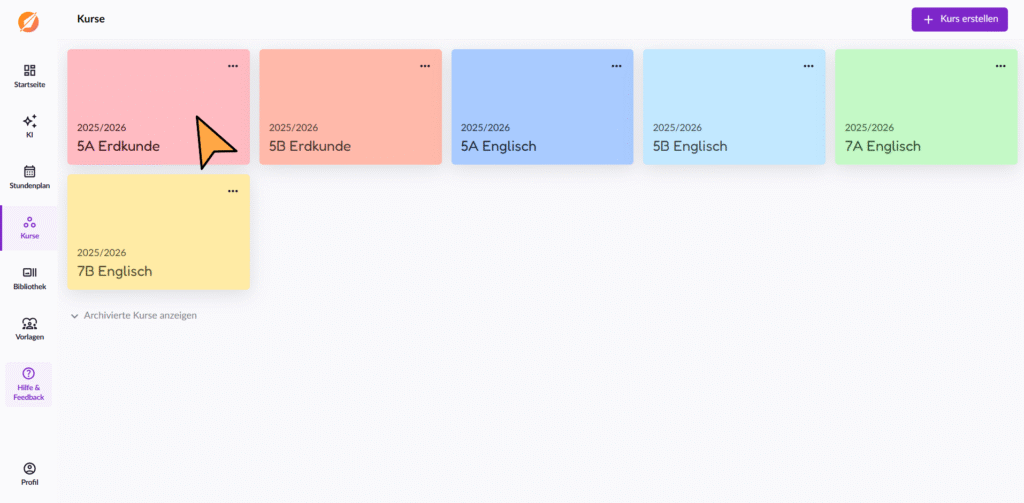Open the KI sparkle icon
The height and width of the screenshot is (503, 1024).
tap(29, 121)
